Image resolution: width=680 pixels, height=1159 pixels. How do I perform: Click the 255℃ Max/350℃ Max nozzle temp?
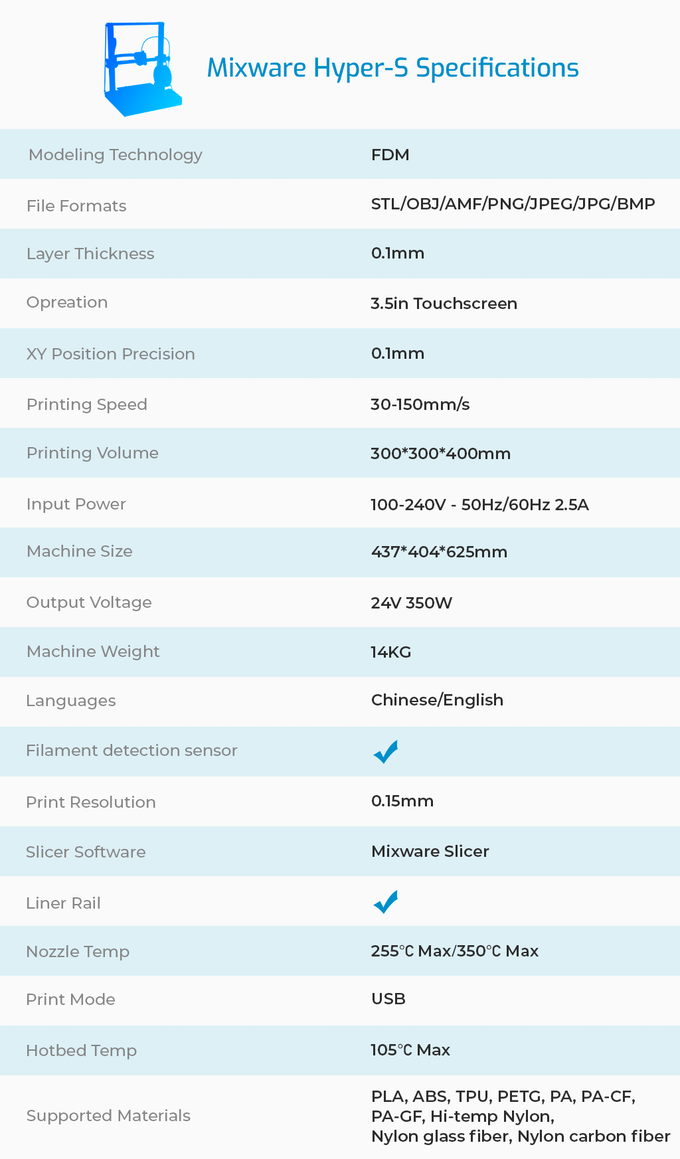click(x=454, y=951)
